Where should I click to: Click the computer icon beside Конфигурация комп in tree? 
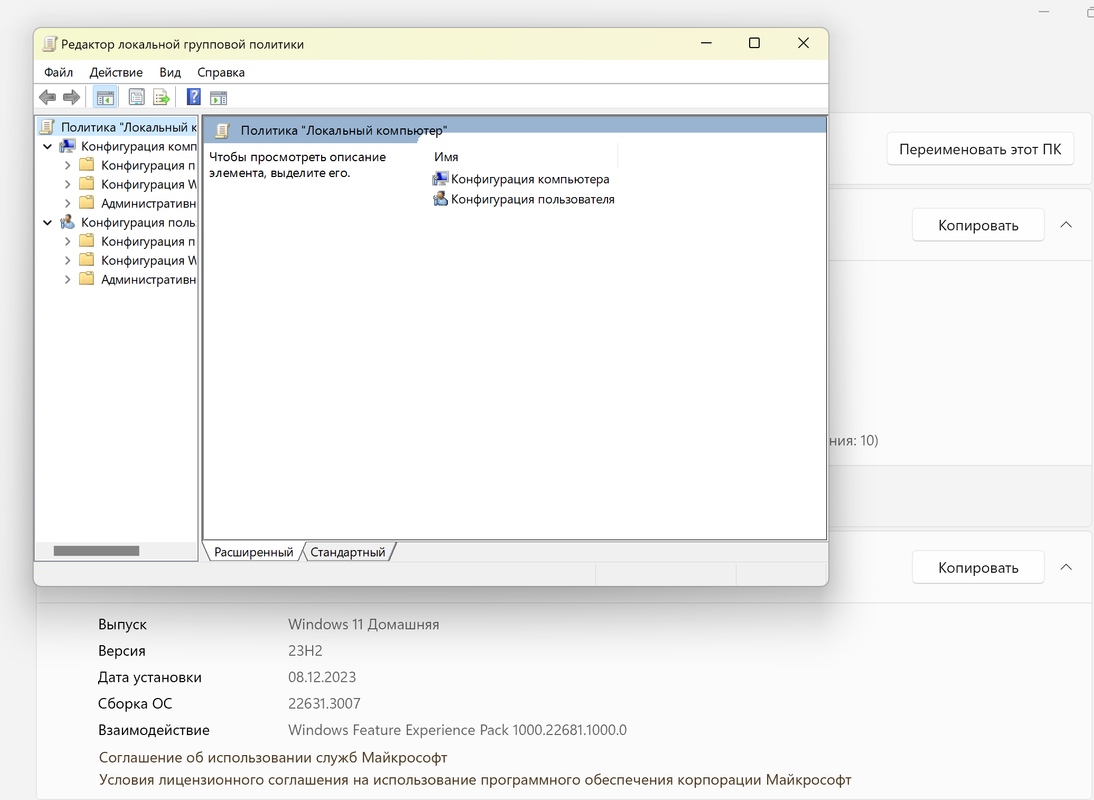click(x=68, y=146)
